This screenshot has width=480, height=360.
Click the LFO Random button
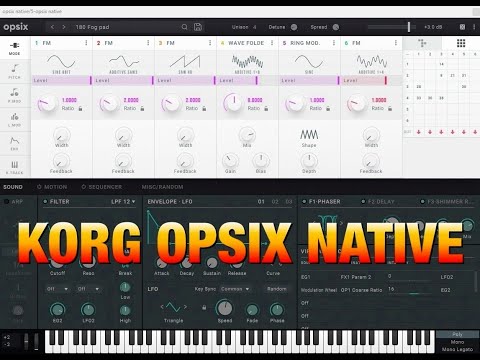point(277,289)
